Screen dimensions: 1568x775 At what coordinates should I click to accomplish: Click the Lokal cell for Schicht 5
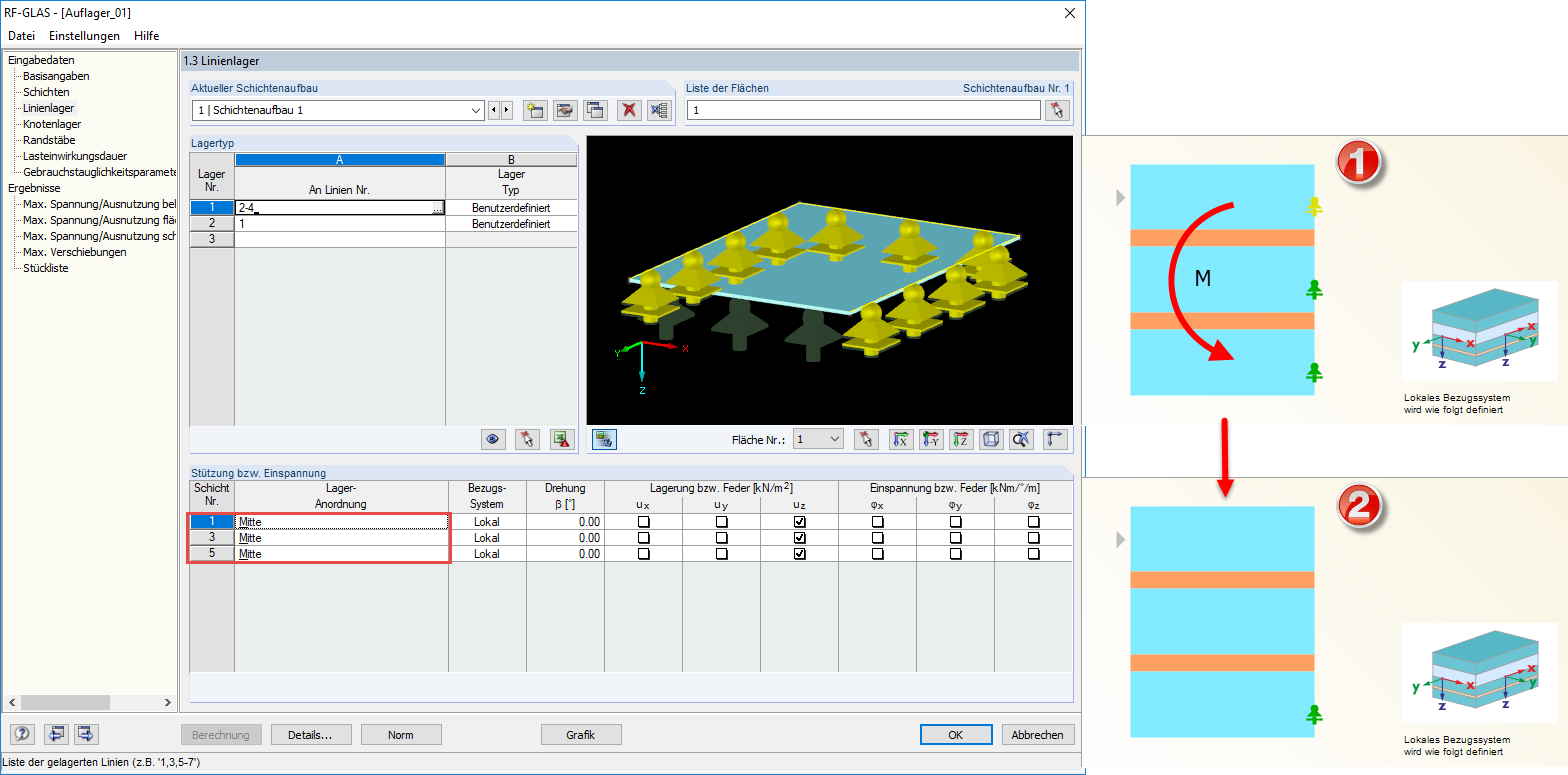(x=487, y=554)
